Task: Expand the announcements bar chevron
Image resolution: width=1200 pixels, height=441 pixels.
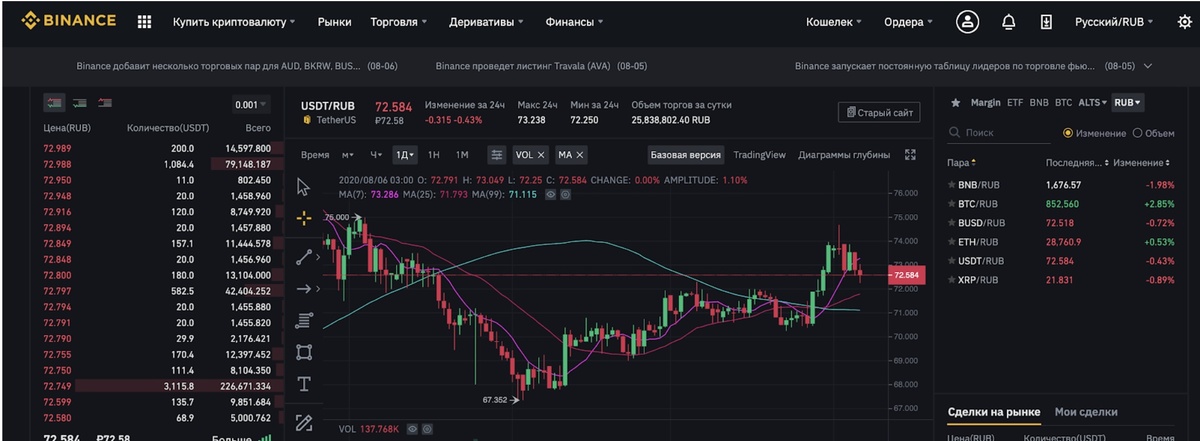Action: (1147, 66)
